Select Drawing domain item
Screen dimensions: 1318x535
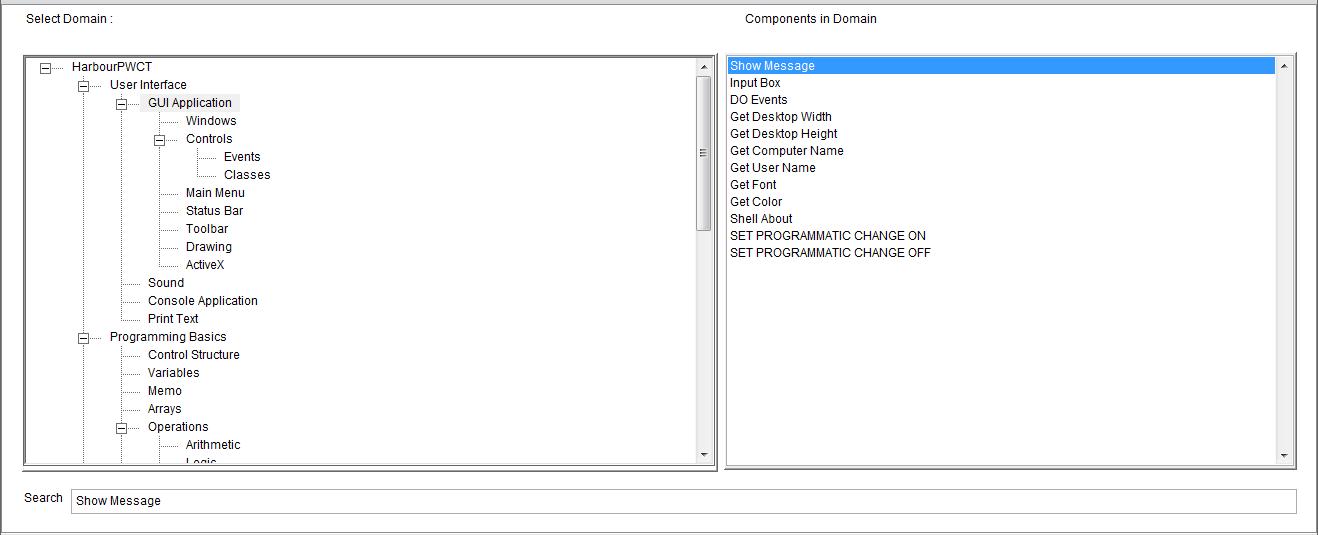(x=209, y=247)
